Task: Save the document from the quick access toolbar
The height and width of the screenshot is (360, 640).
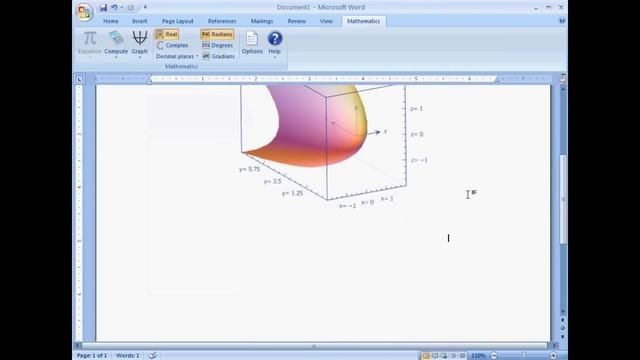Action: click(x=103, y=7)
